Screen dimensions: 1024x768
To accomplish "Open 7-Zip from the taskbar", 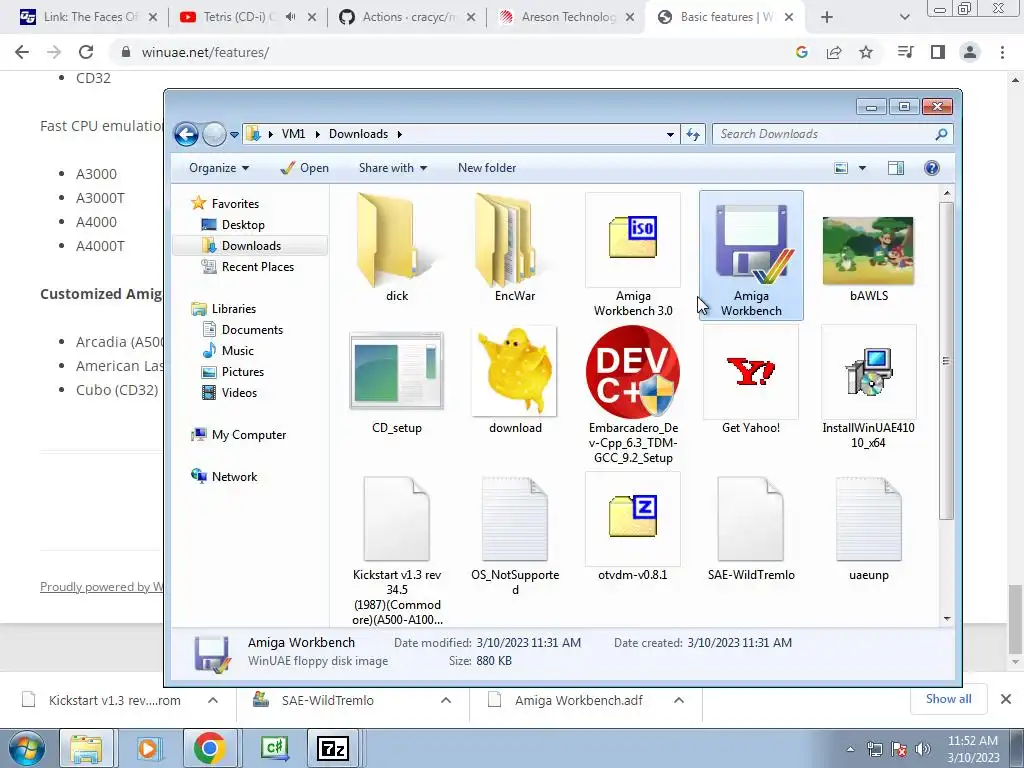I will tap(332, 748).
